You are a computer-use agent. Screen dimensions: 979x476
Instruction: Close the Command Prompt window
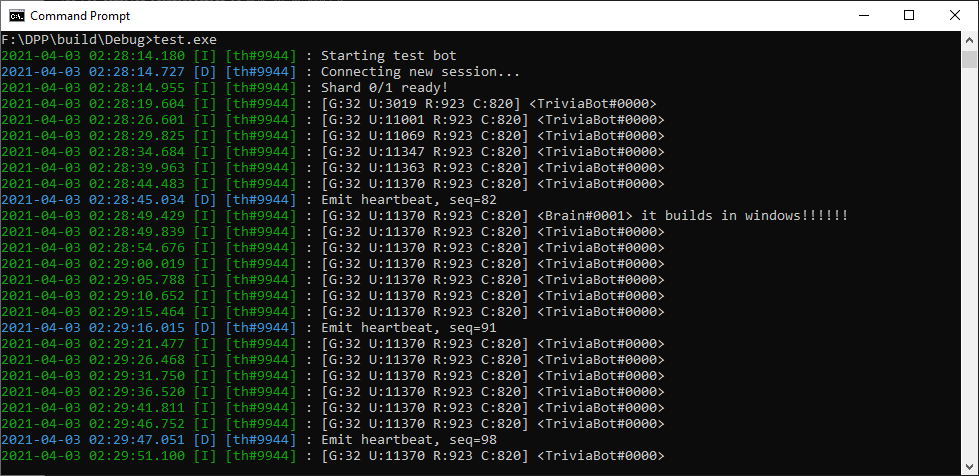(954, 16)
